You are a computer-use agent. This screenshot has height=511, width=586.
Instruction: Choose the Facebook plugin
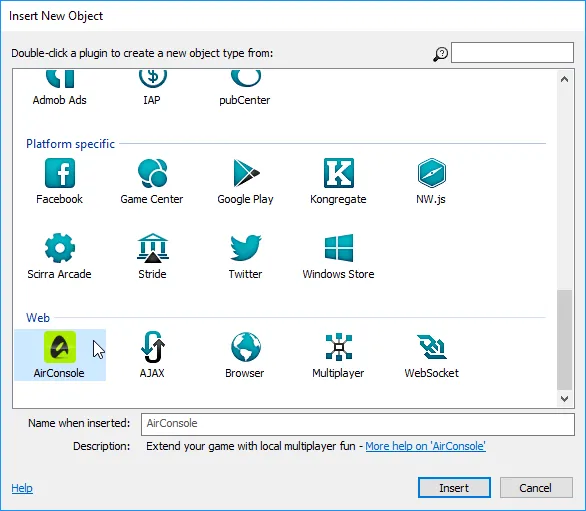point(59,182)
